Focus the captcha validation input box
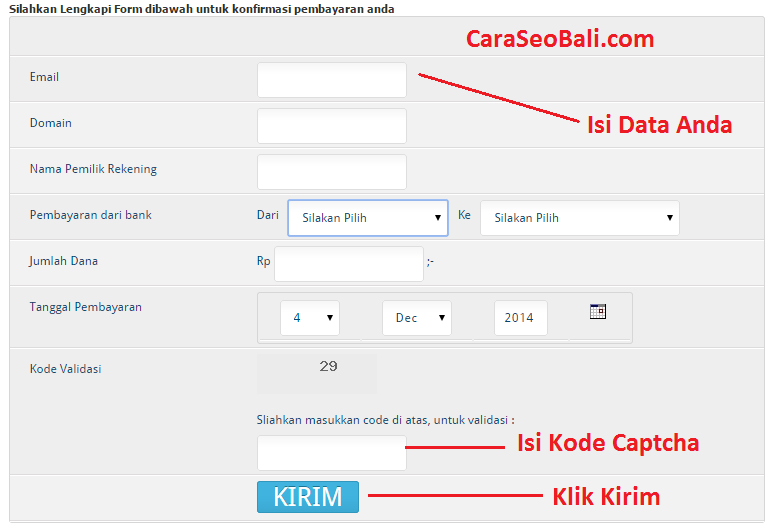Screen dimensions: 775x529 point(331,453)
